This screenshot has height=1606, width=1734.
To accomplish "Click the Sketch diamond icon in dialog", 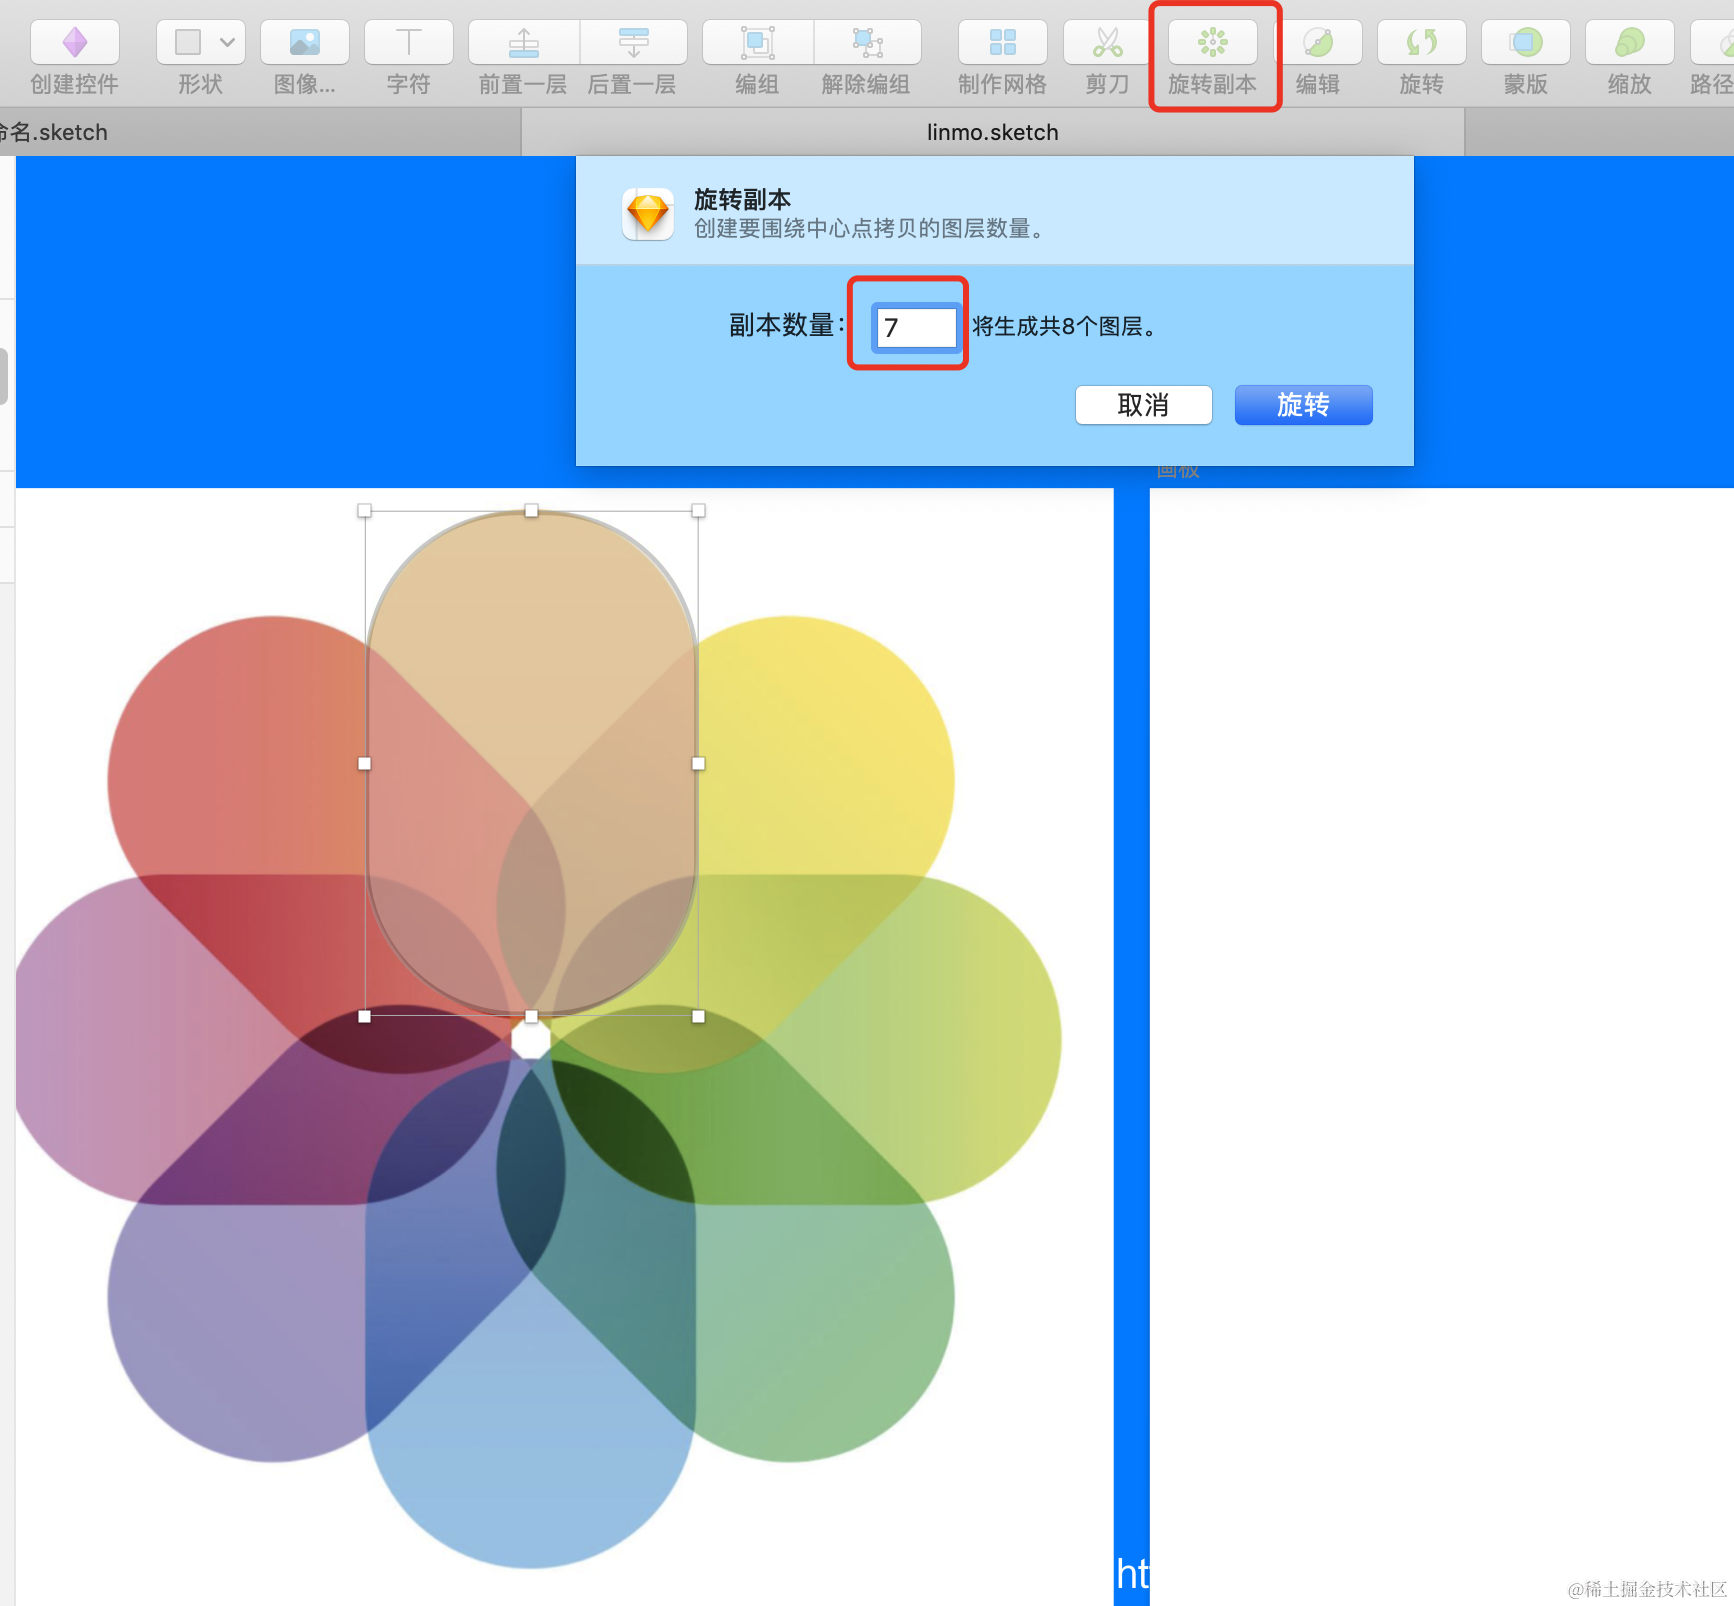I will [648, 214].
